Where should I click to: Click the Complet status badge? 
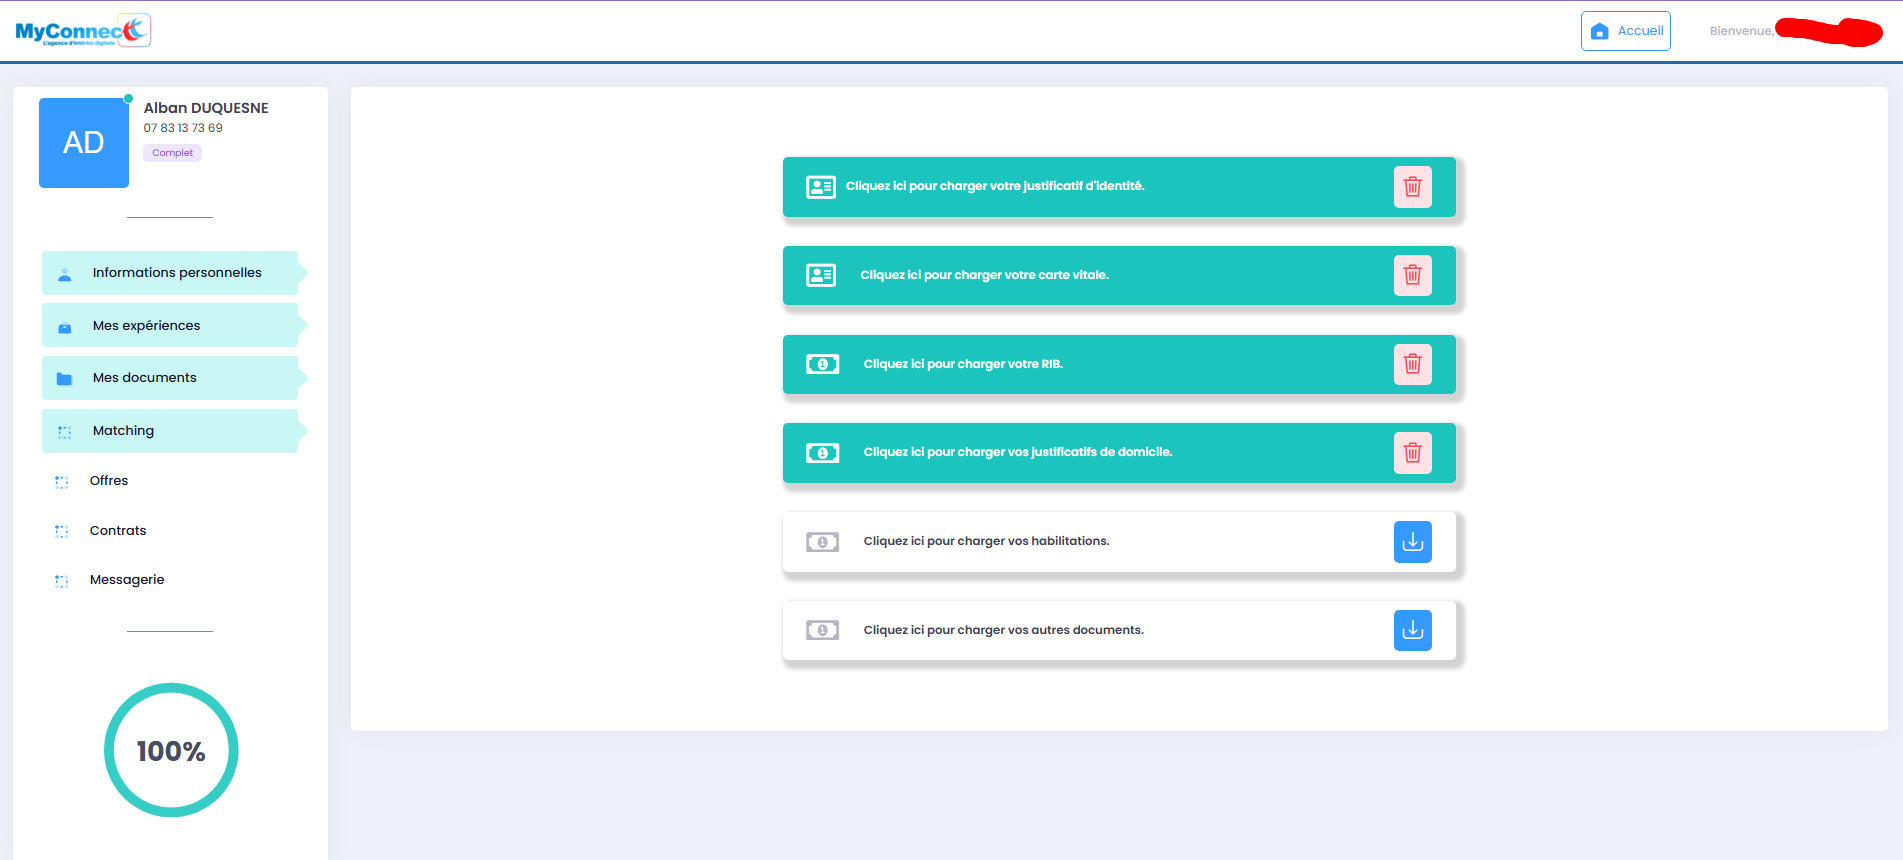[x=172, y=153]
